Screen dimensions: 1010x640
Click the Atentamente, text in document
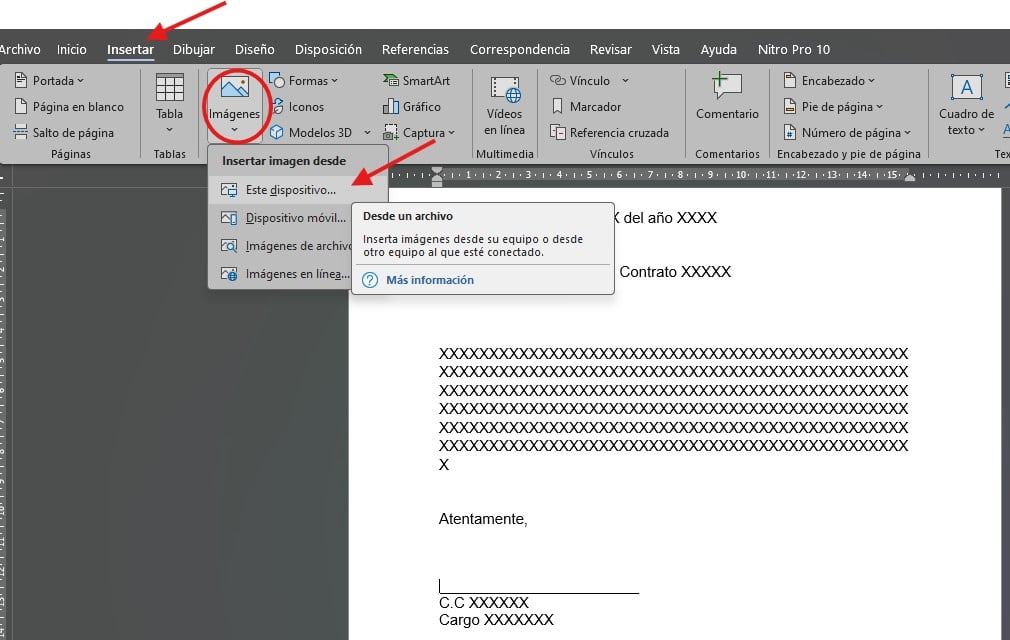tap(483, 519)
